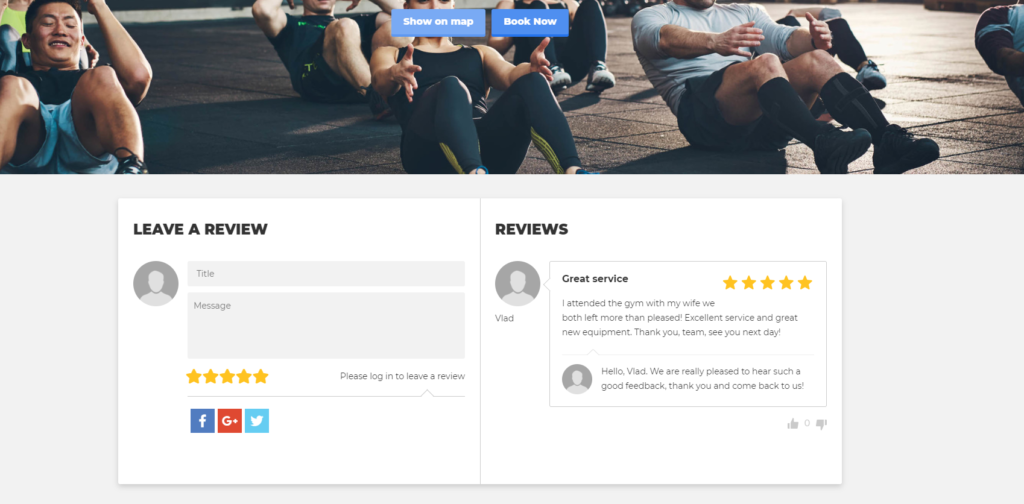Click the fifth star of Vlad's rating
Viewport: 1024px width, 504px height.
pos(805,283)
